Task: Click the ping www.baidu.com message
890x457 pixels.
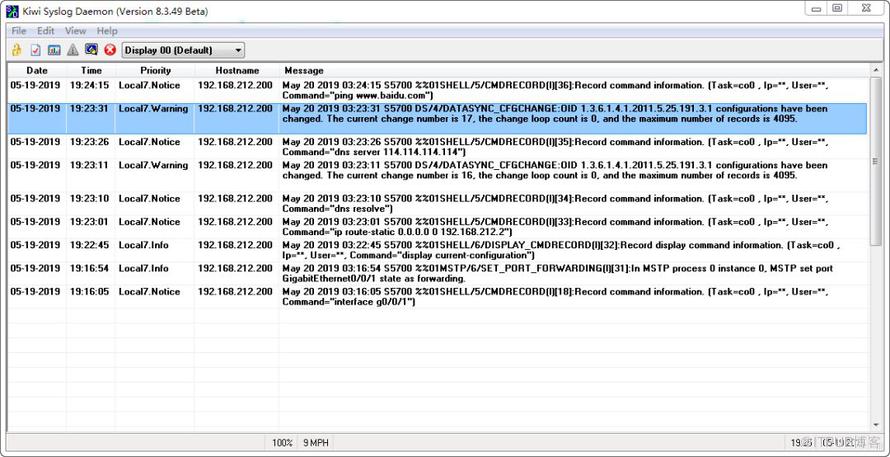Action: (555, 90)
